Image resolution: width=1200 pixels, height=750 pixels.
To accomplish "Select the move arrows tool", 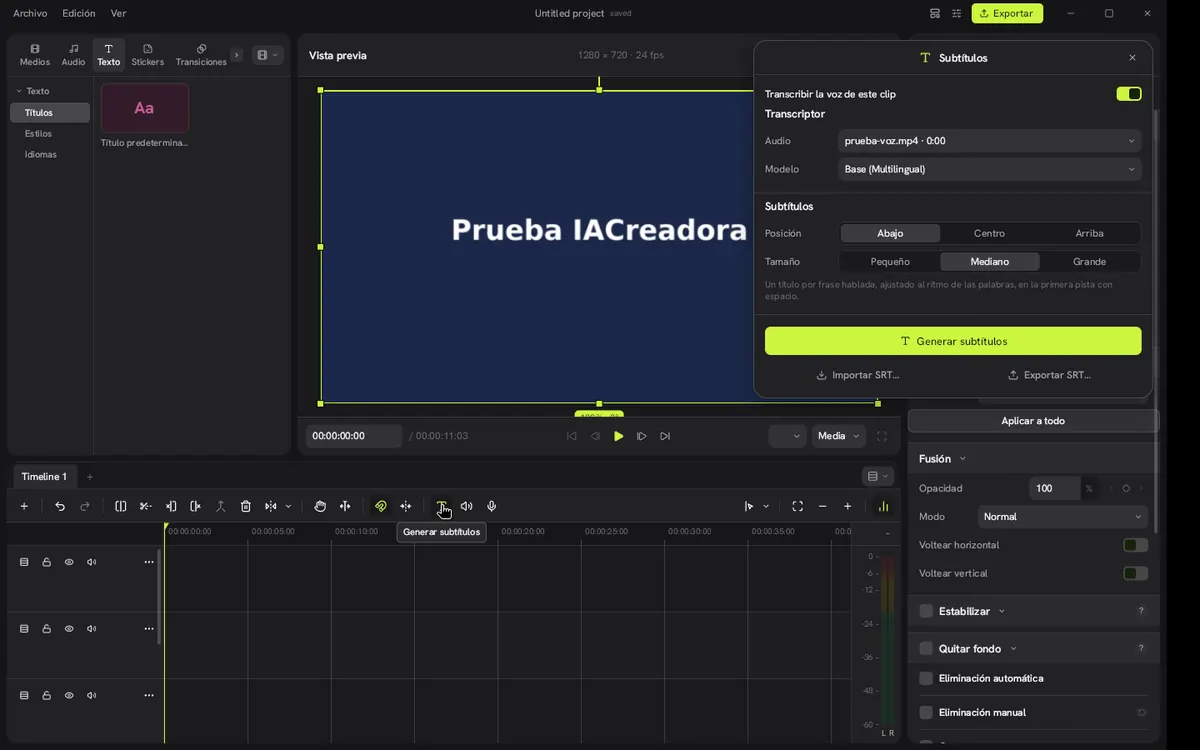I will click(345, 506).
